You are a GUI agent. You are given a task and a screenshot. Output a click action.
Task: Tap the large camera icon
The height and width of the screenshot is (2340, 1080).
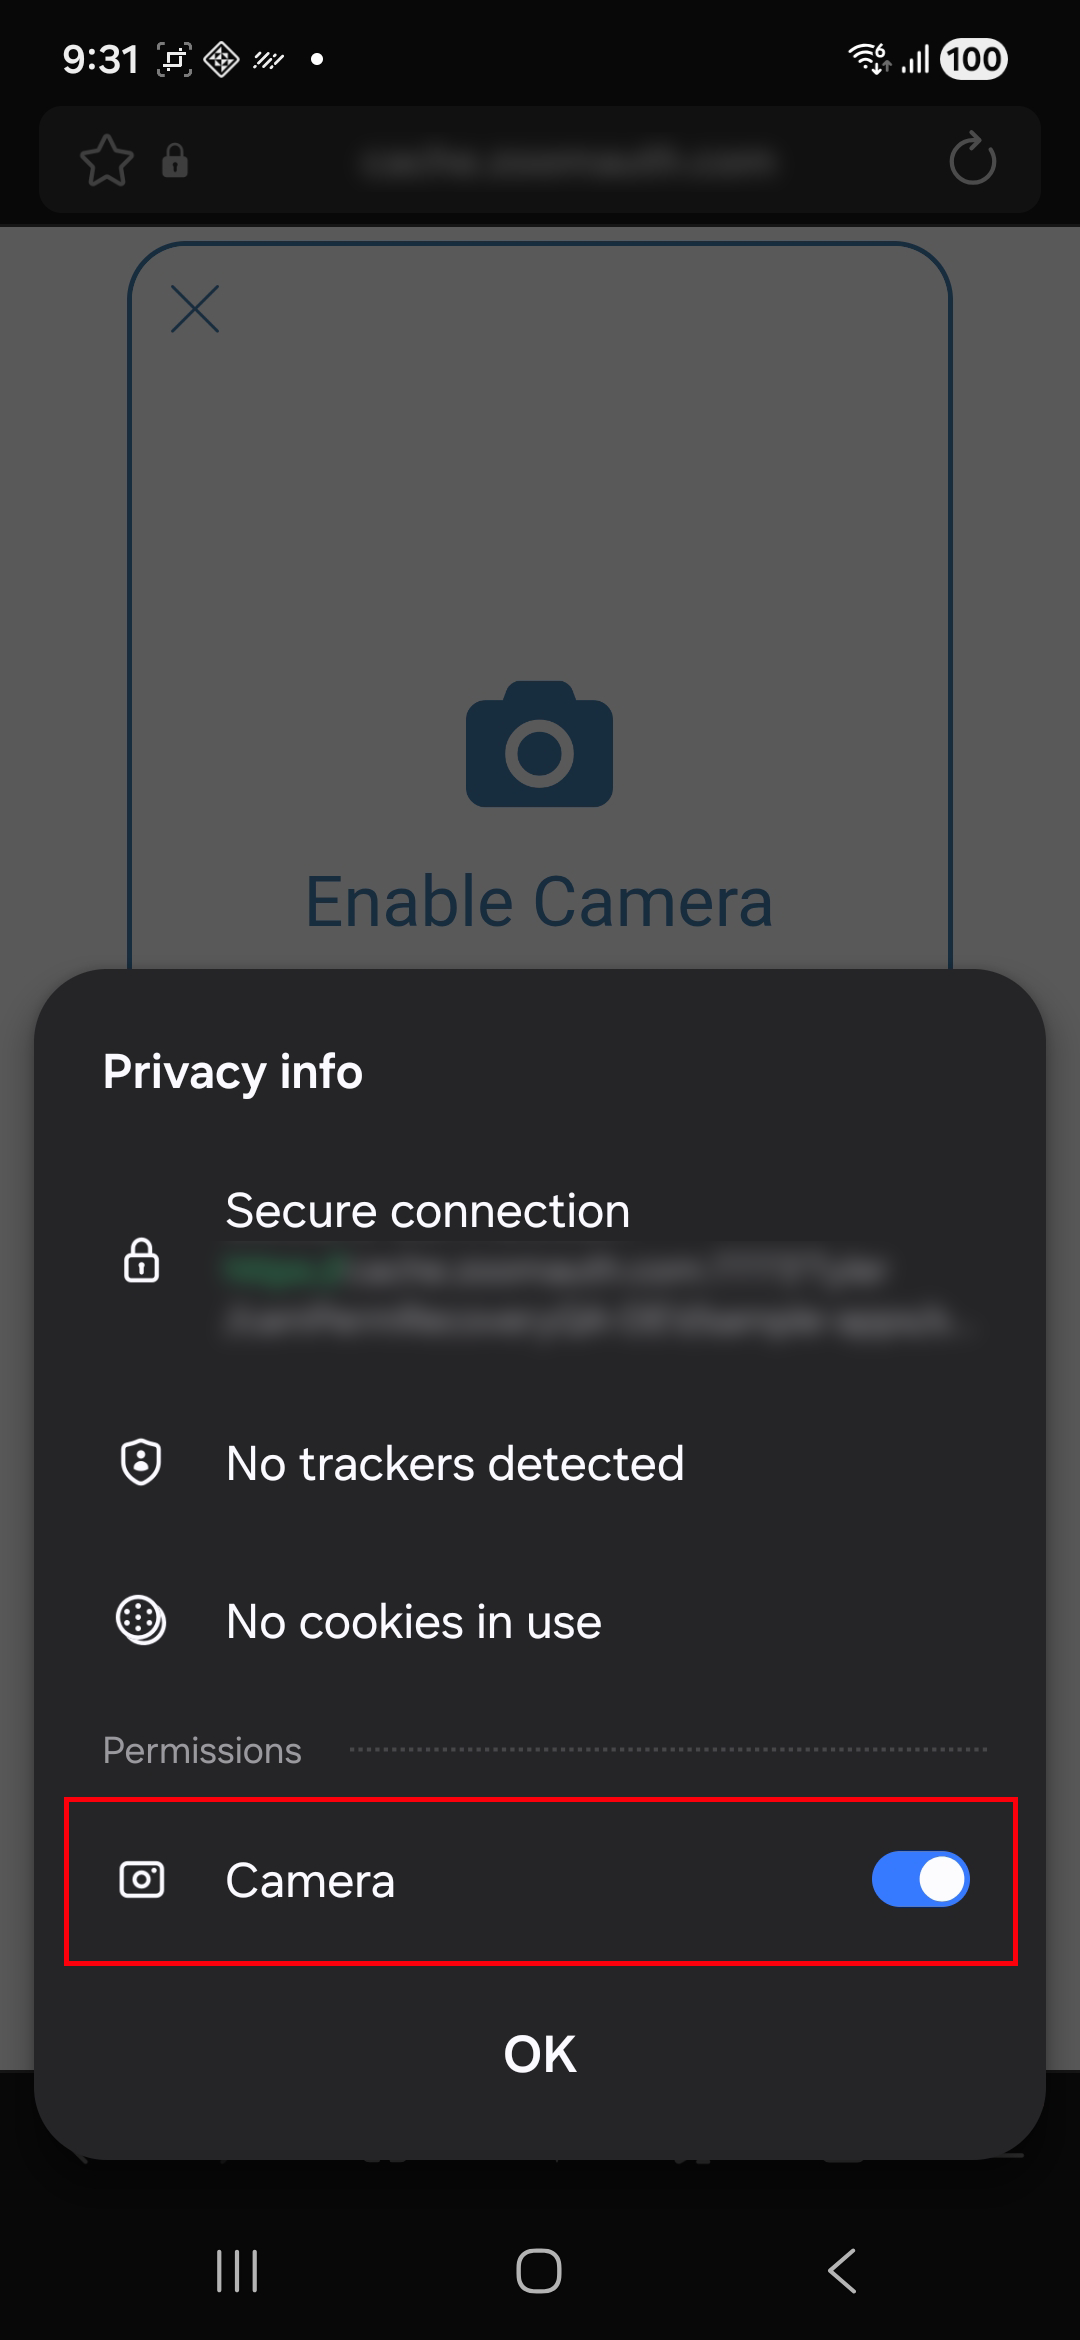(540, 745)
